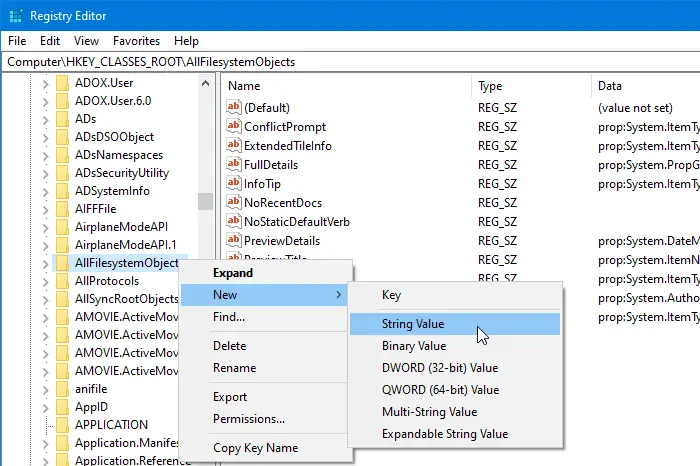Viewport: 700px width, 466px height.
Task: Expand the AirplaneModeAPI node chevron
Action: [45, 228]
